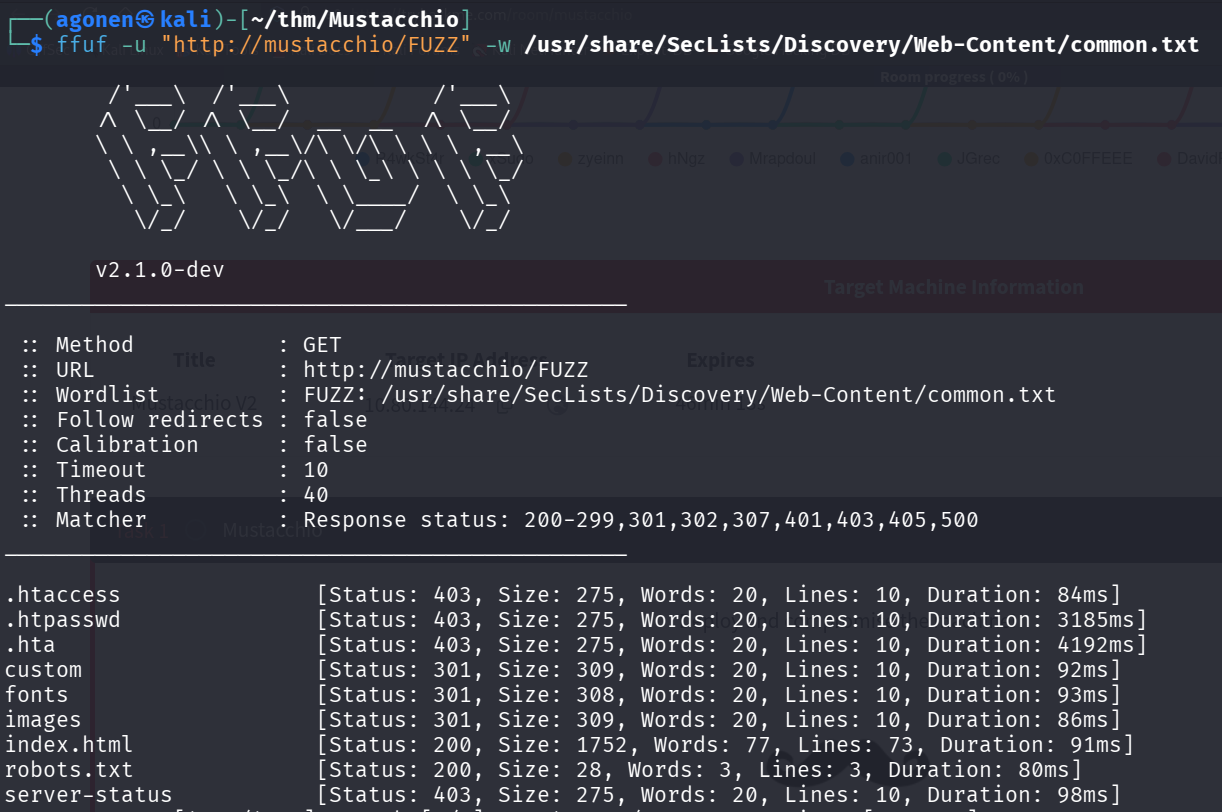Click the custom directory result
Viewport: 1222px width, 812px height.
[x=43, y=670]
